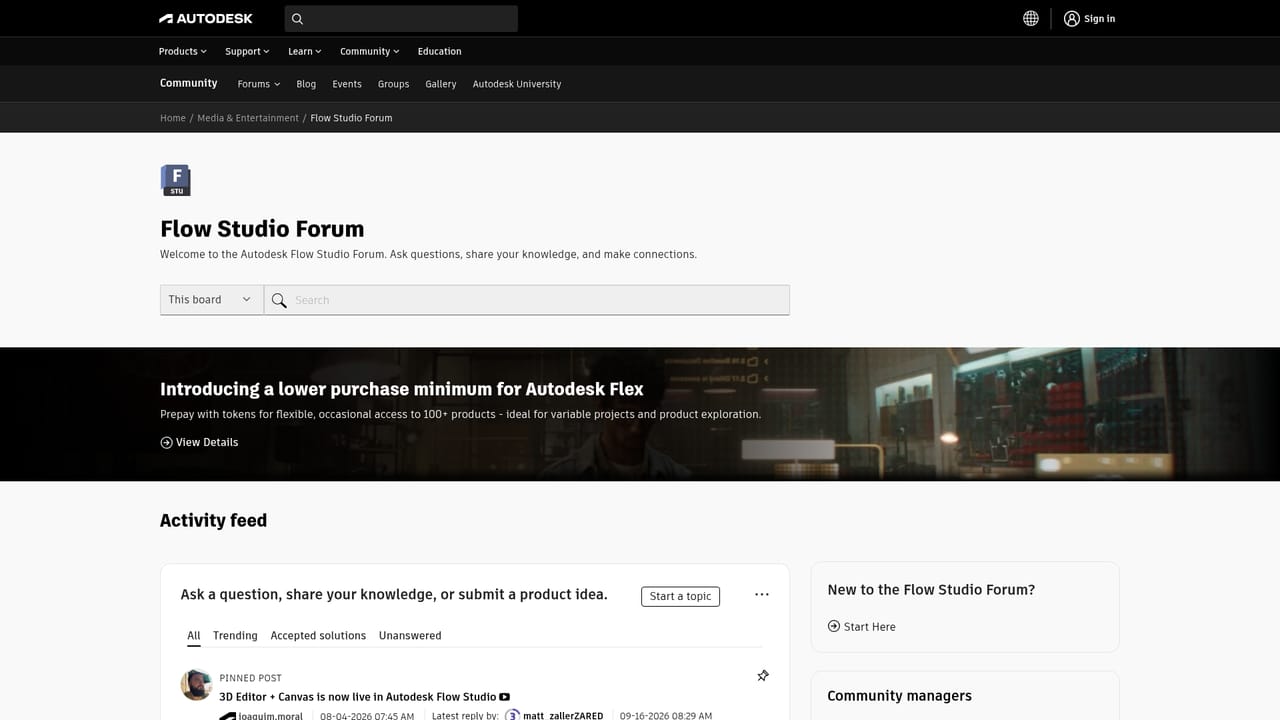
Task: Open the Education menu item
Action: (440, 51)
